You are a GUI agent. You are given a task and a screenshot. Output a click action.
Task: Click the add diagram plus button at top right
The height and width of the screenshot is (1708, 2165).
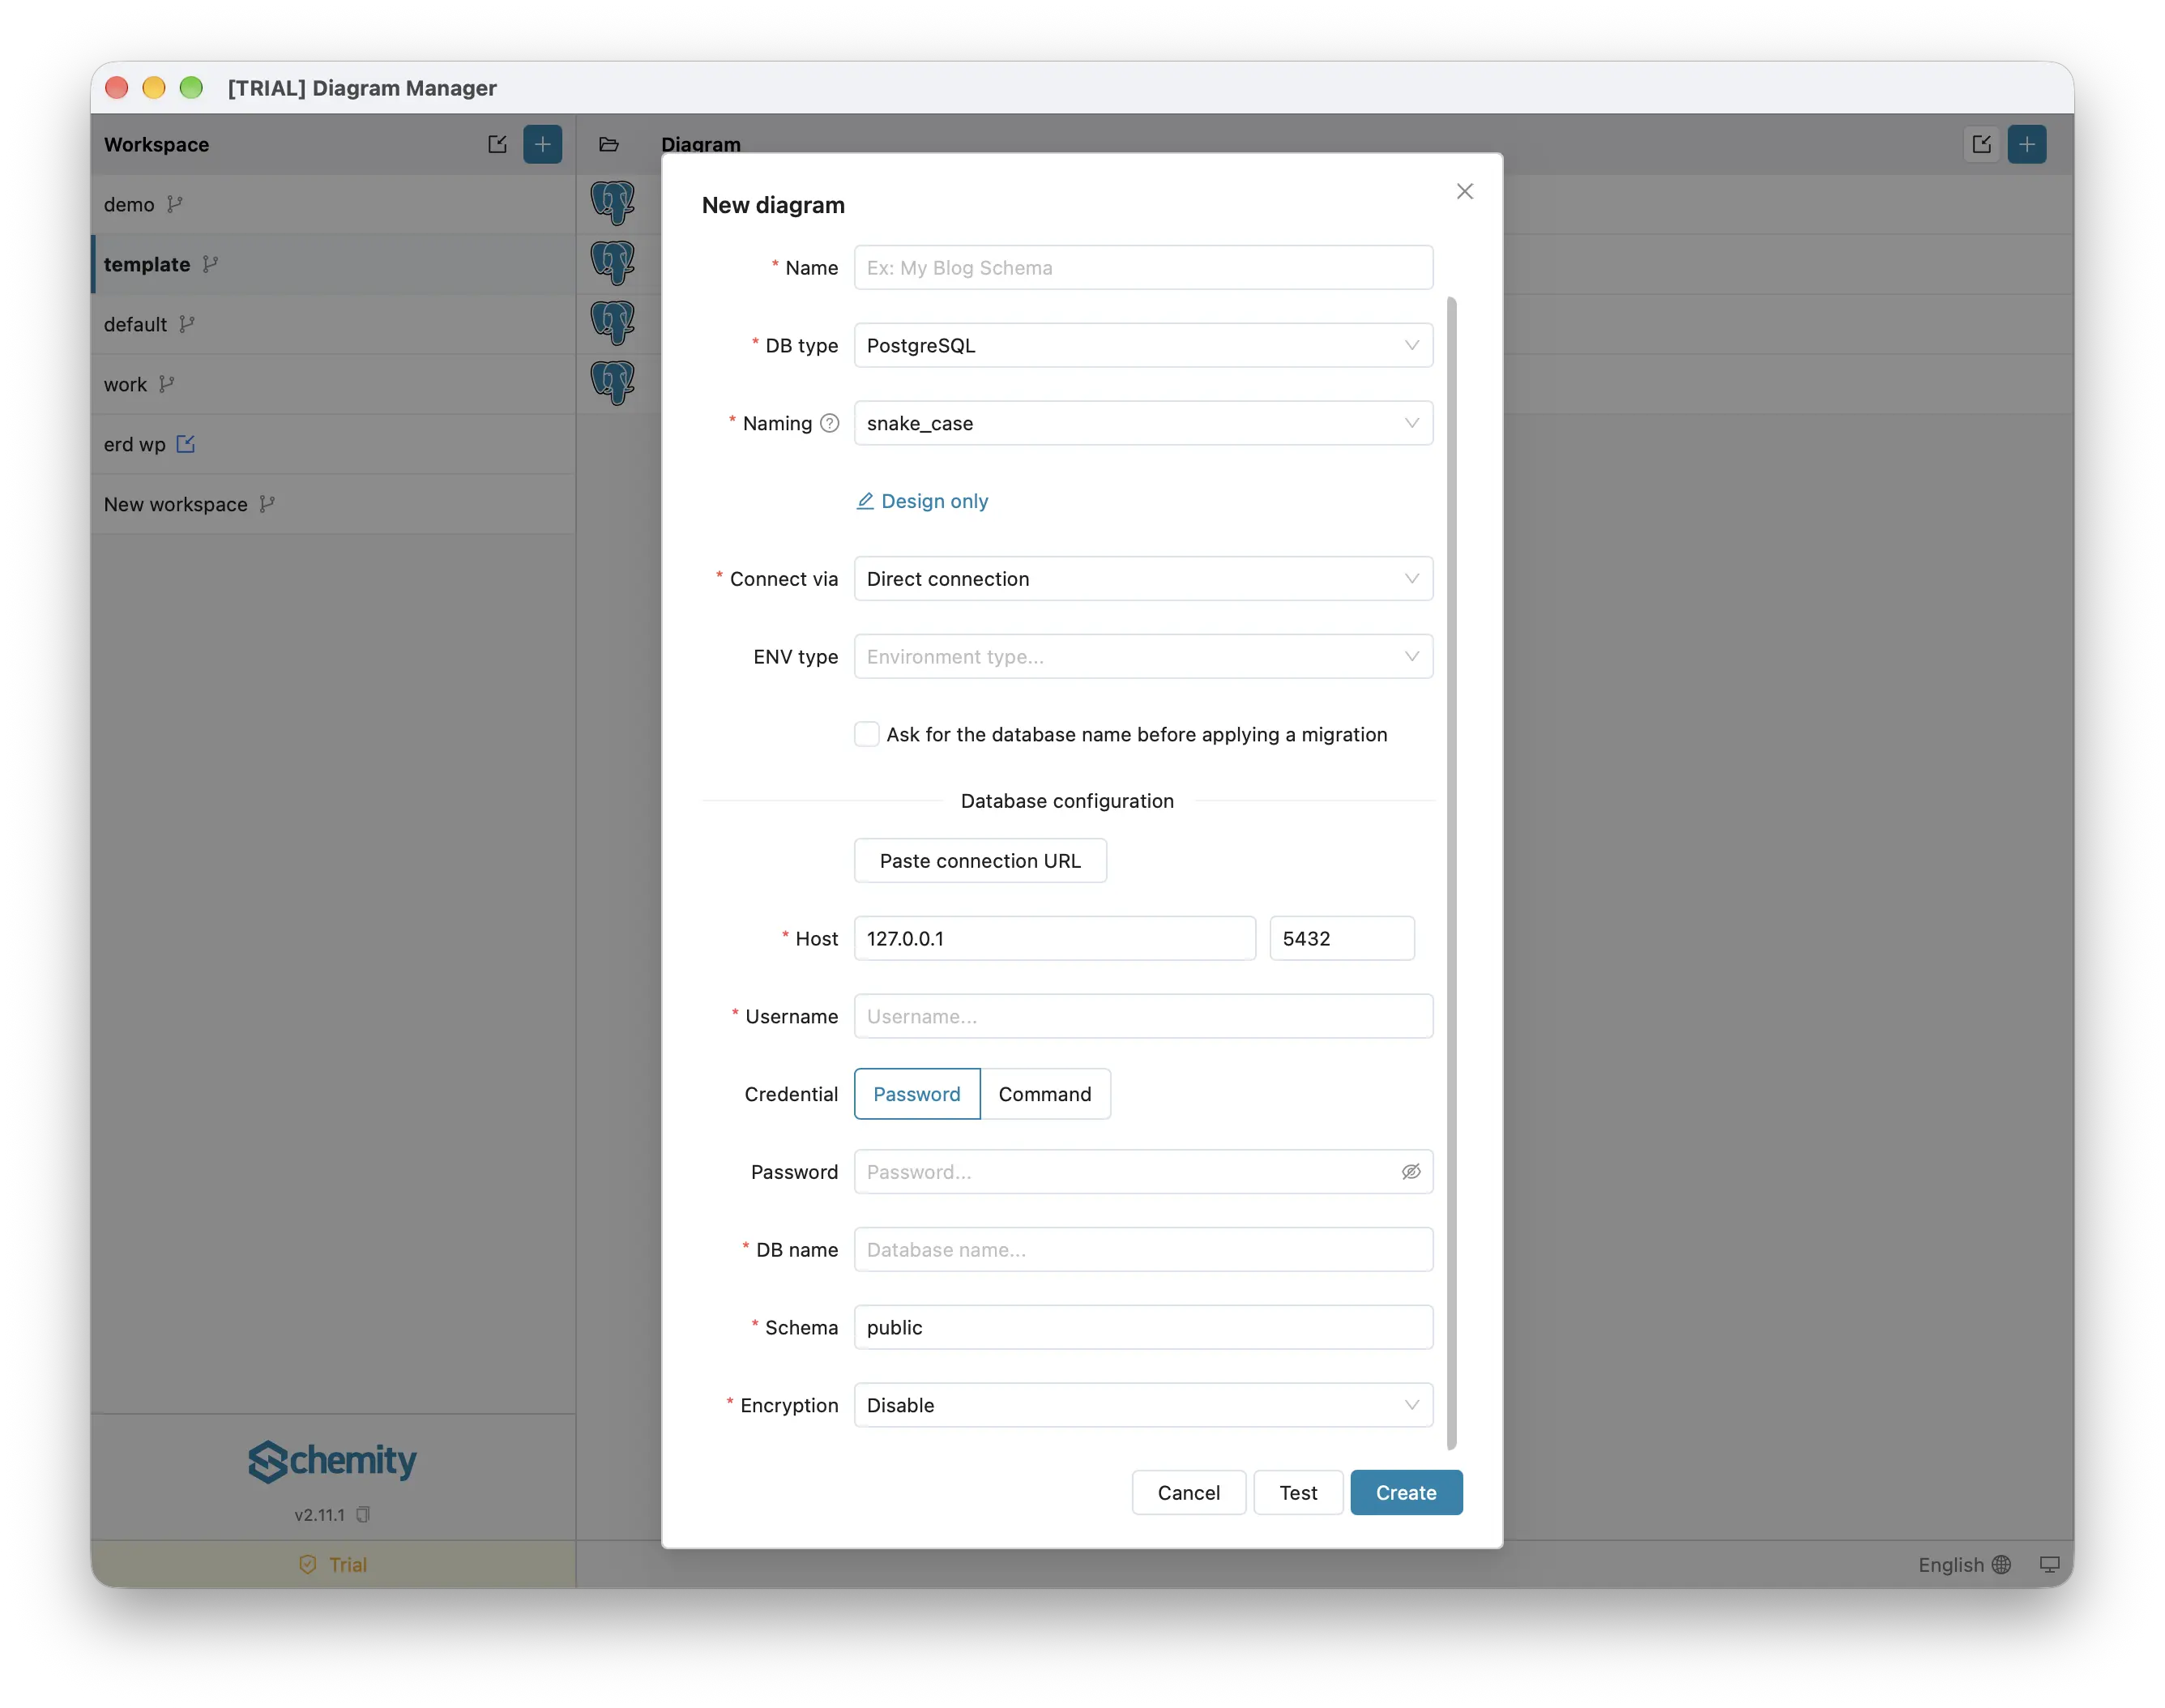point(2026,144)
